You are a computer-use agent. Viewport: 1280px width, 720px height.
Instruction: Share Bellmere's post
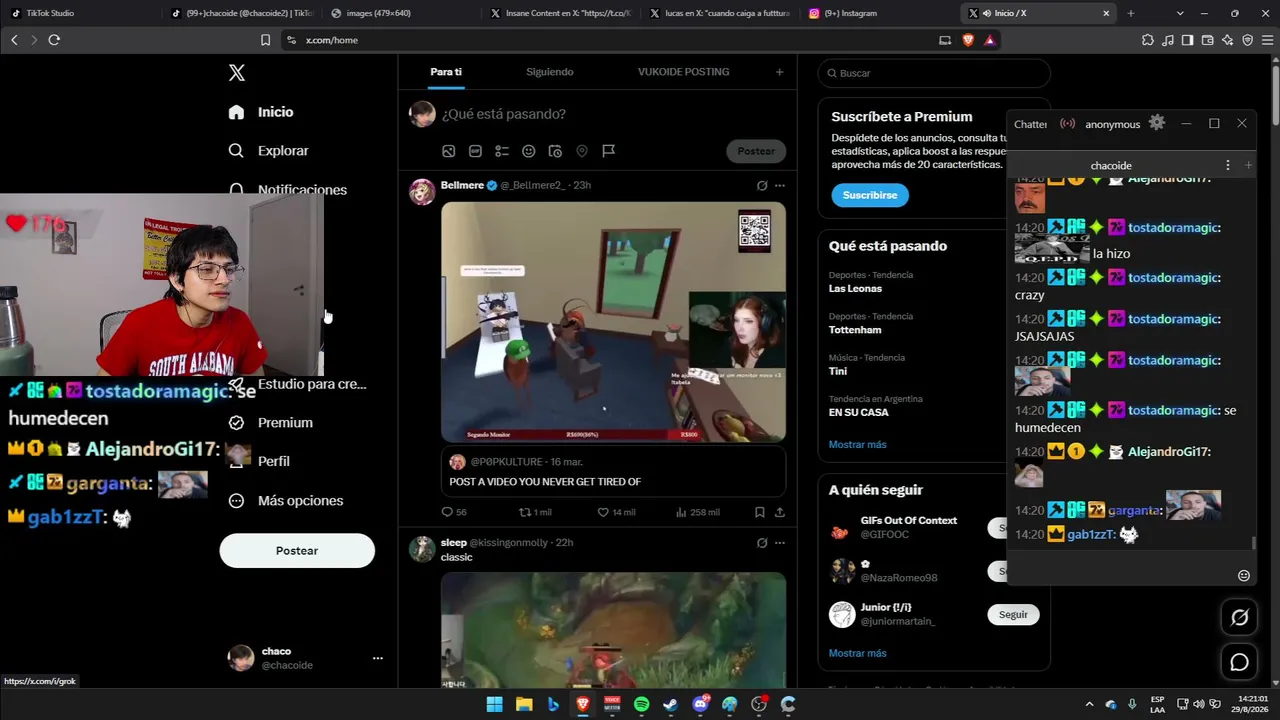(x=780, y=512)
